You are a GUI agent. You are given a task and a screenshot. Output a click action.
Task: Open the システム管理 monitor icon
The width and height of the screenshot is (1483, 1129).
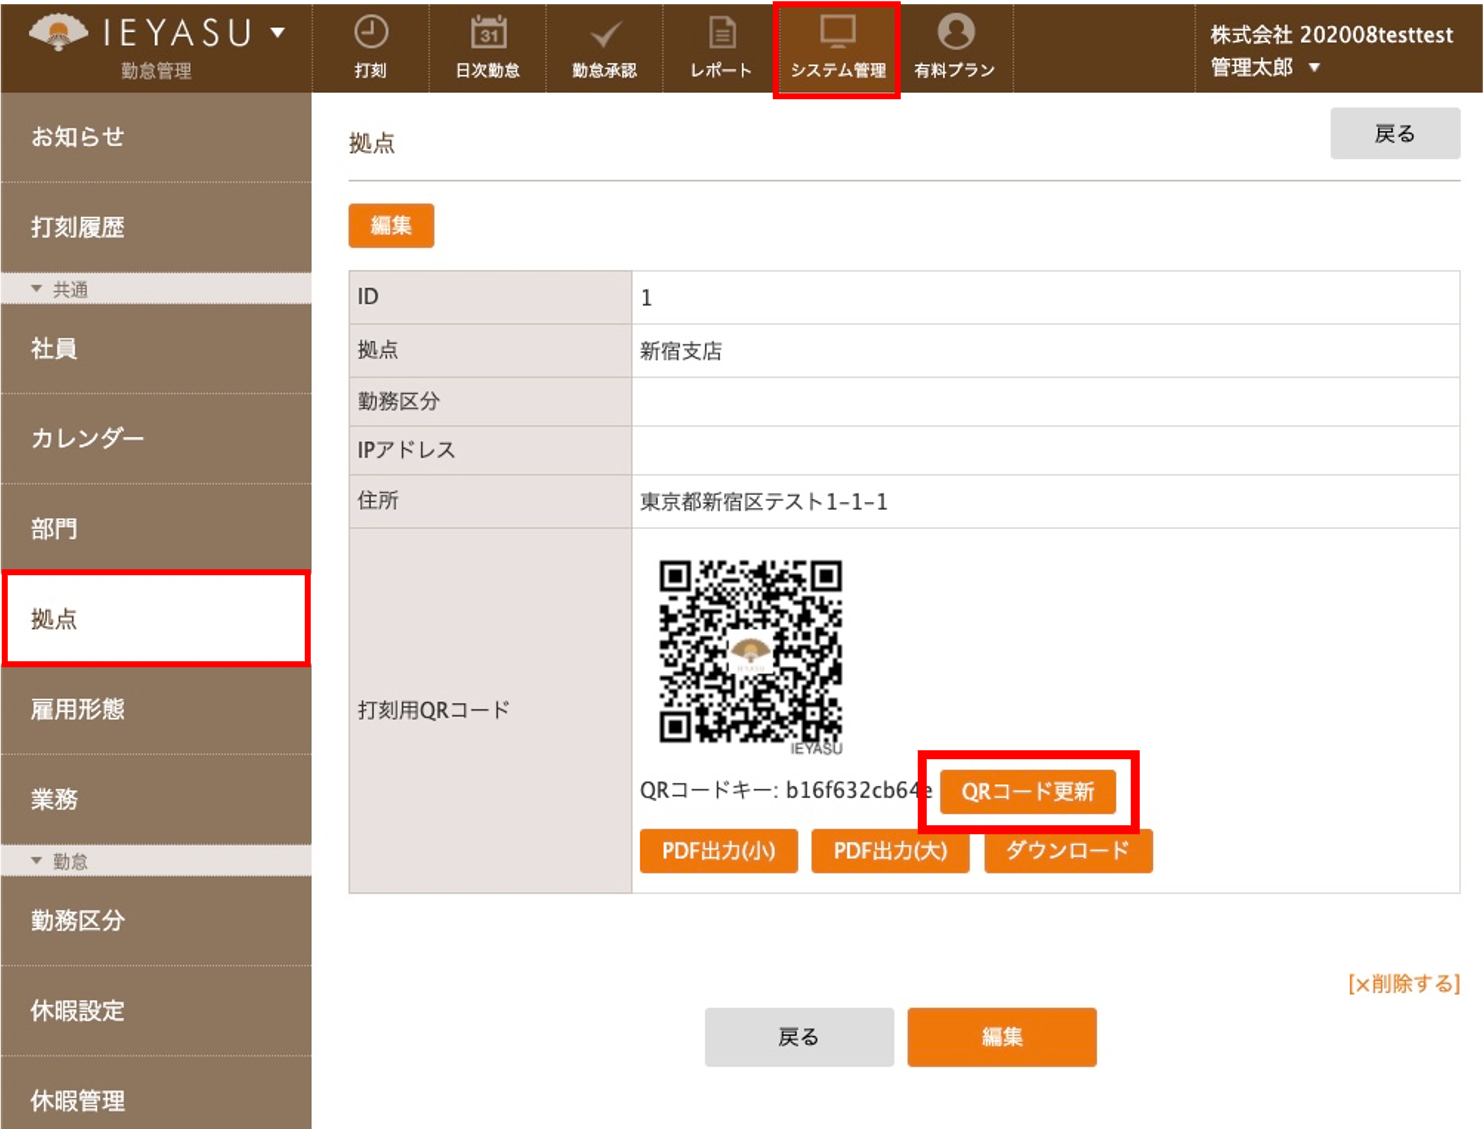tap(837, 32)
